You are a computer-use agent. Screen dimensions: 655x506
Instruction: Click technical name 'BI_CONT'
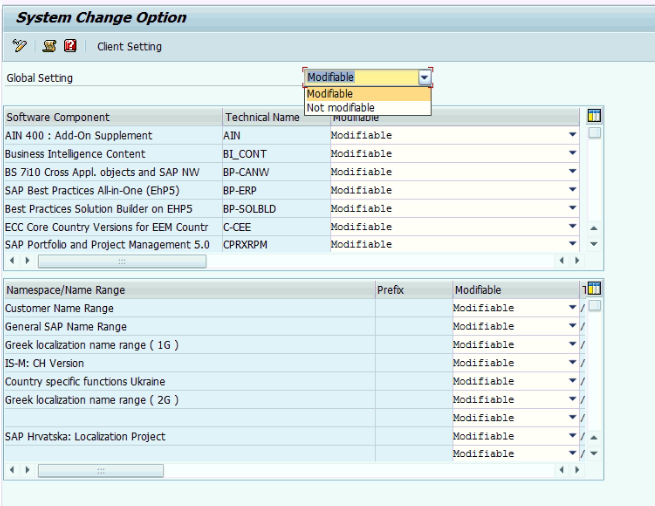(244, 154)
